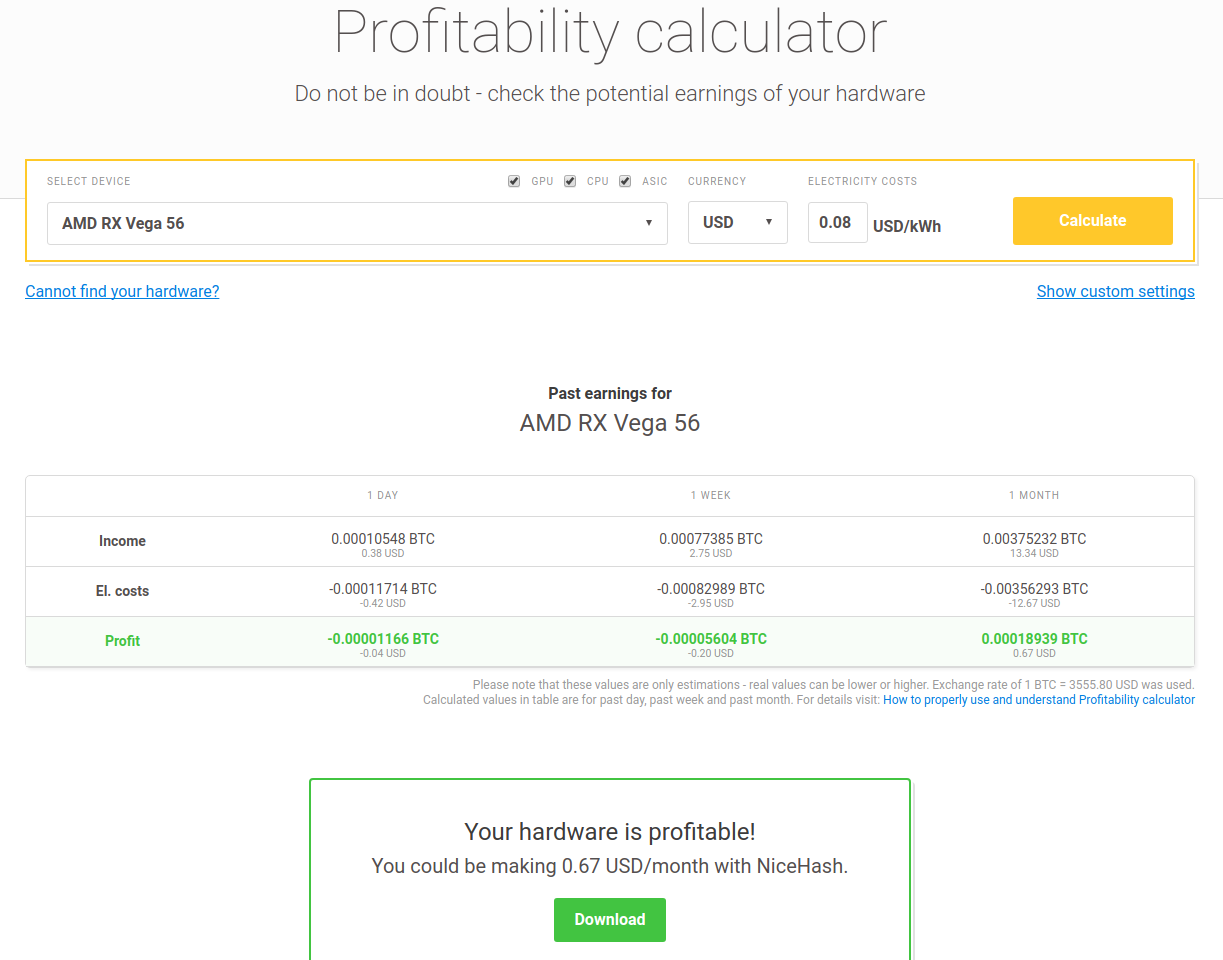Click the 1 month cost '-0.00356293 BTC'
Screen dimensions: 1223x960
pyautogui.click(x=1034, y=588)
